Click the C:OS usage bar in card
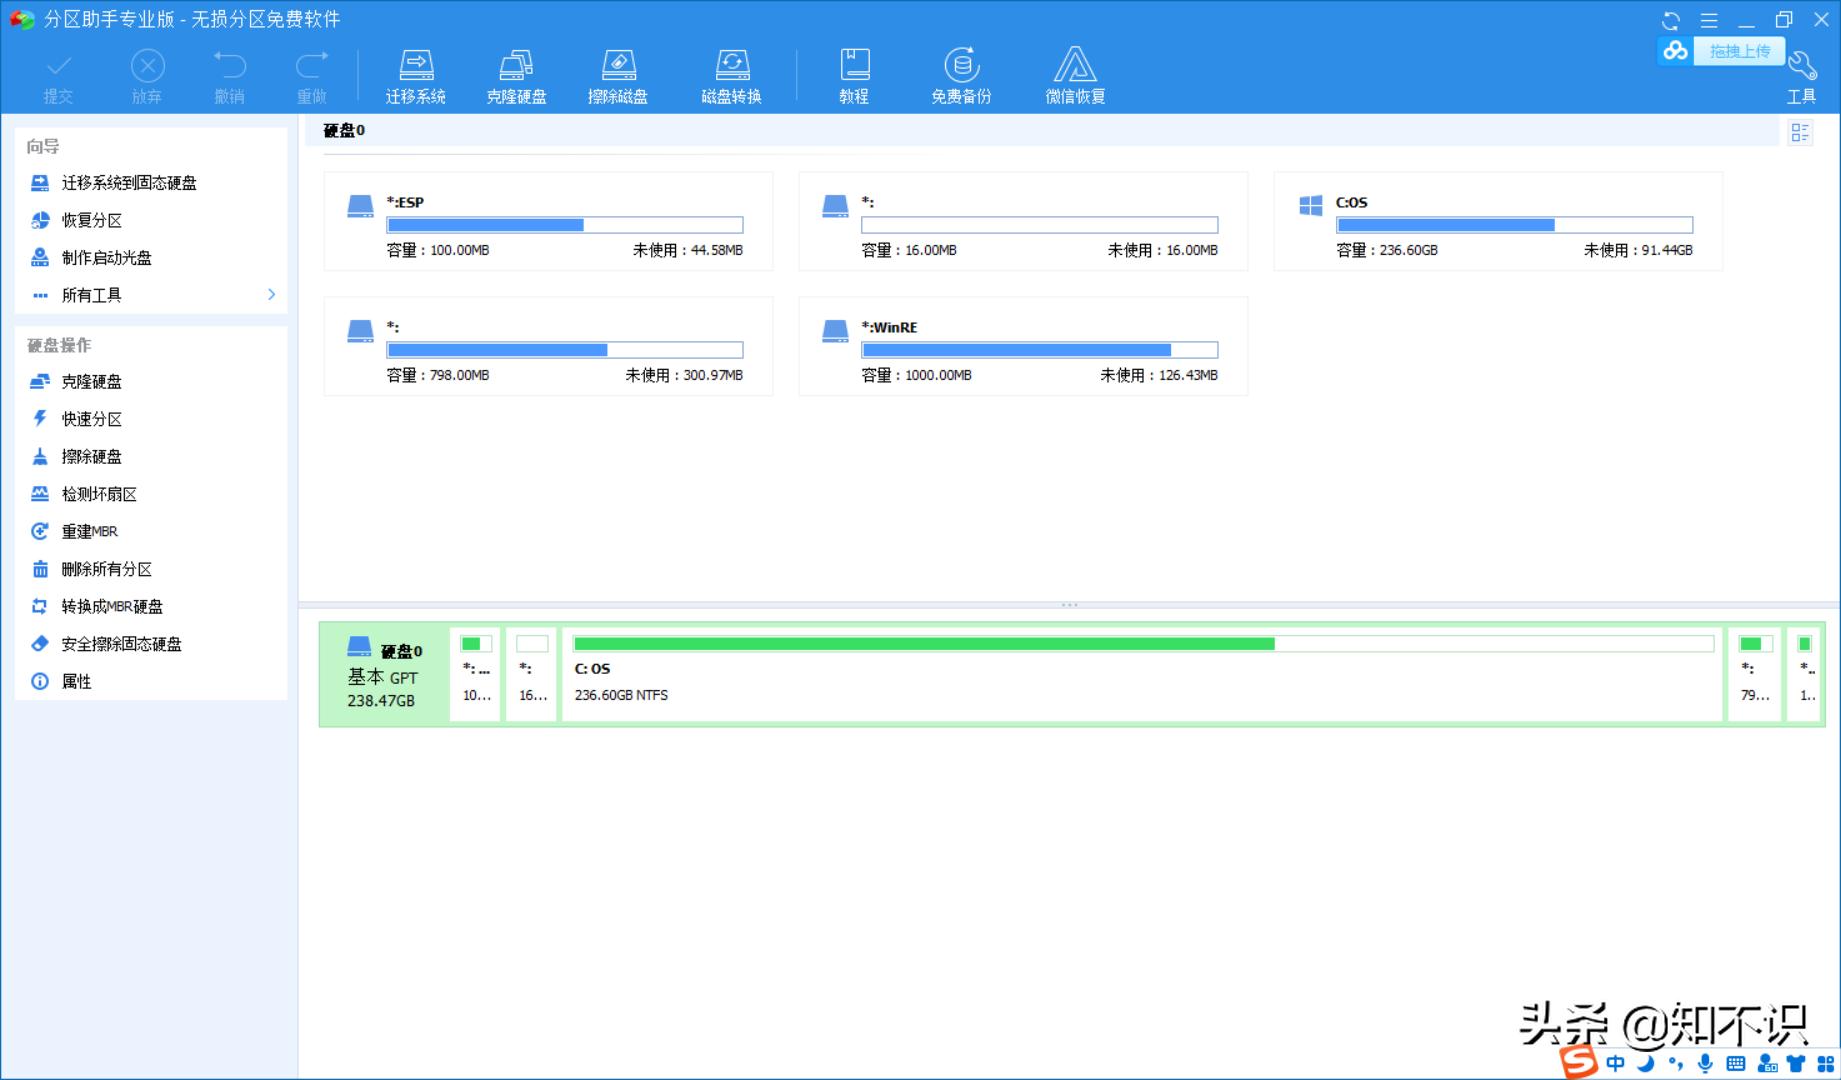The width and height of the screenshot is (1841, 1080). [1515, 225]
